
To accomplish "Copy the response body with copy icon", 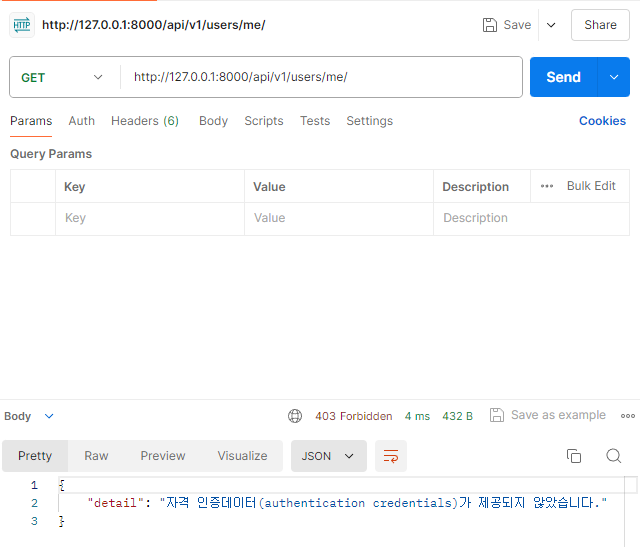I will (x=574, y=456).
